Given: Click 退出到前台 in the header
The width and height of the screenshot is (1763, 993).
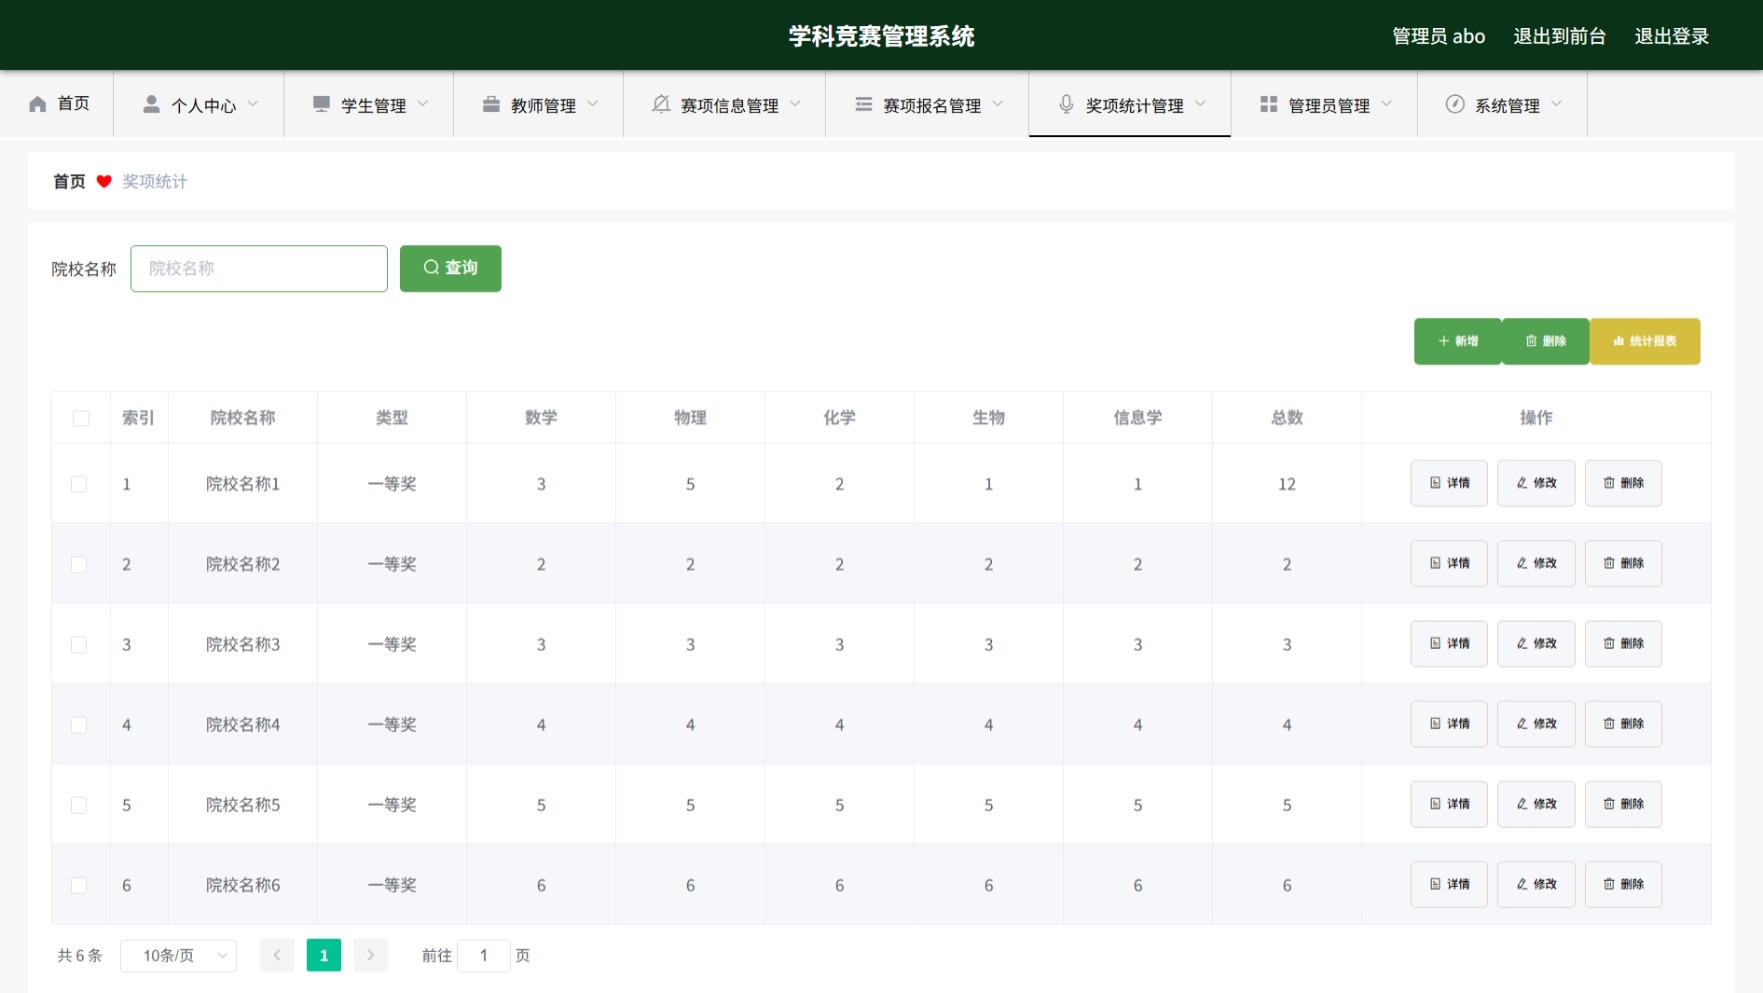Looking at the screenshot, I should pyautogui.click(x=1560, y=36).
